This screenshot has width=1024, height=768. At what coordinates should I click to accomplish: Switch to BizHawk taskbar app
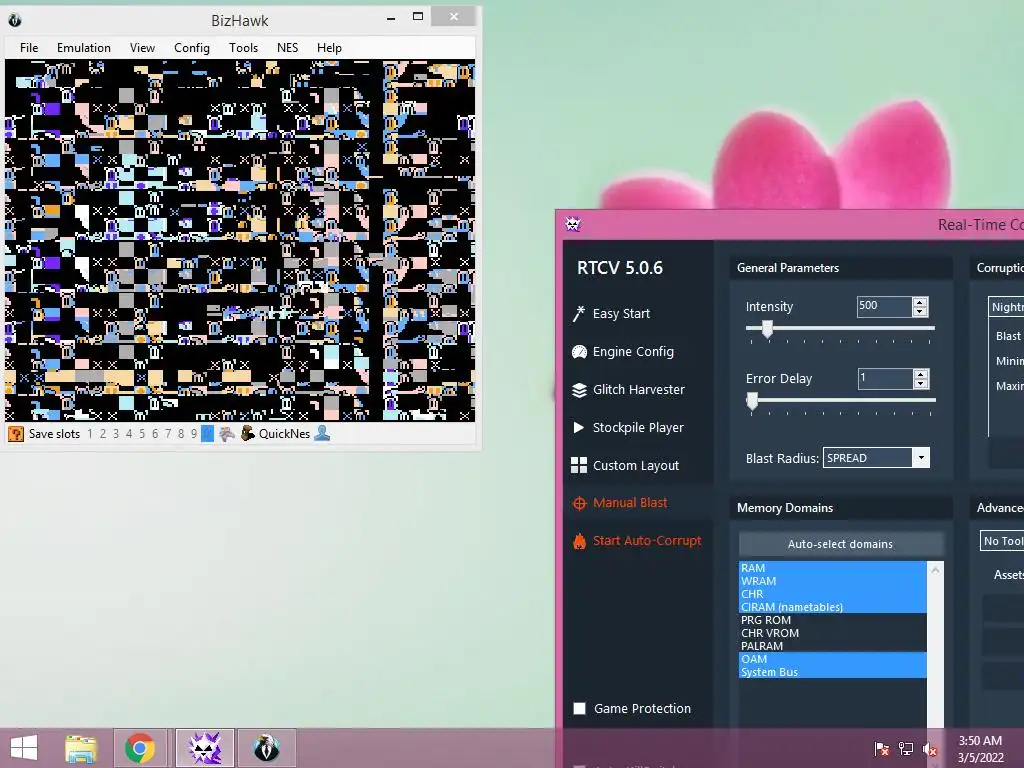point(266,748)
